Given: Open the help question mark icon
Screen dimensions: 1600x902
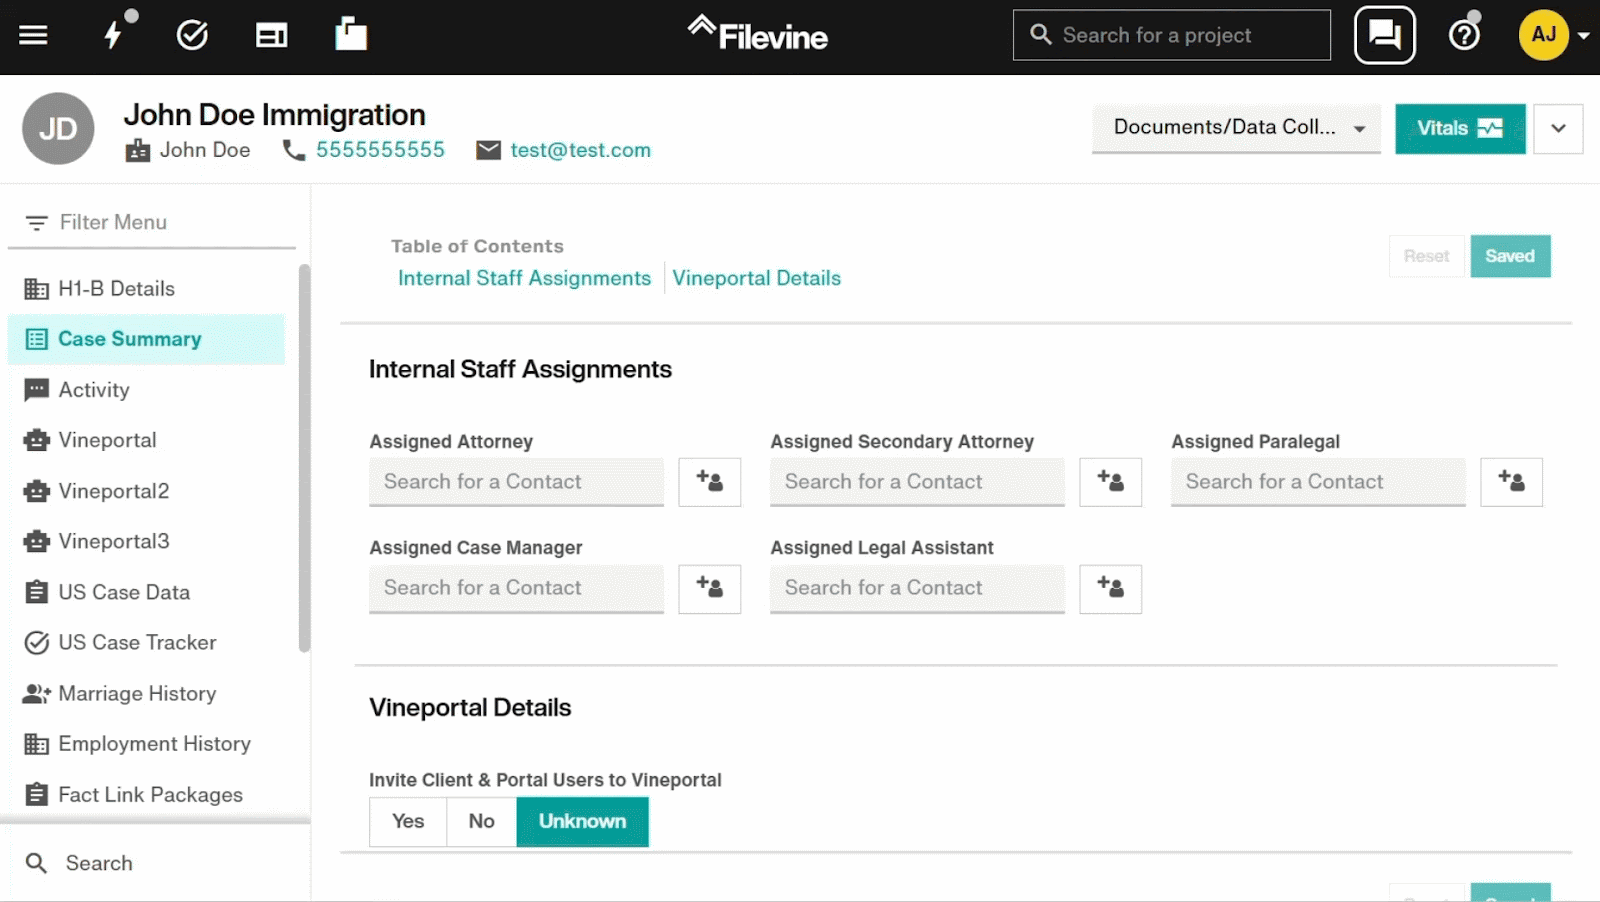Looking at the screenshot, I should pyautogui.click(x=1464, y=35).
